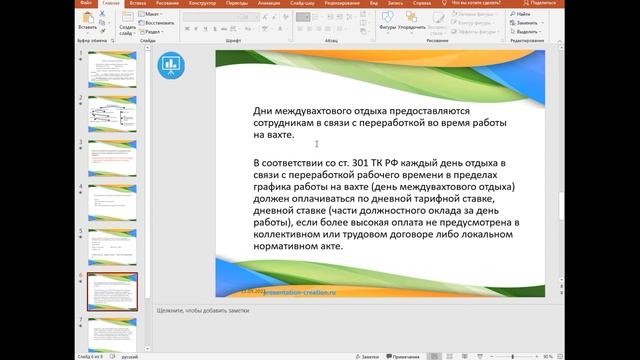Open the Справка tab
640x360 pixels.
[422, 3]
